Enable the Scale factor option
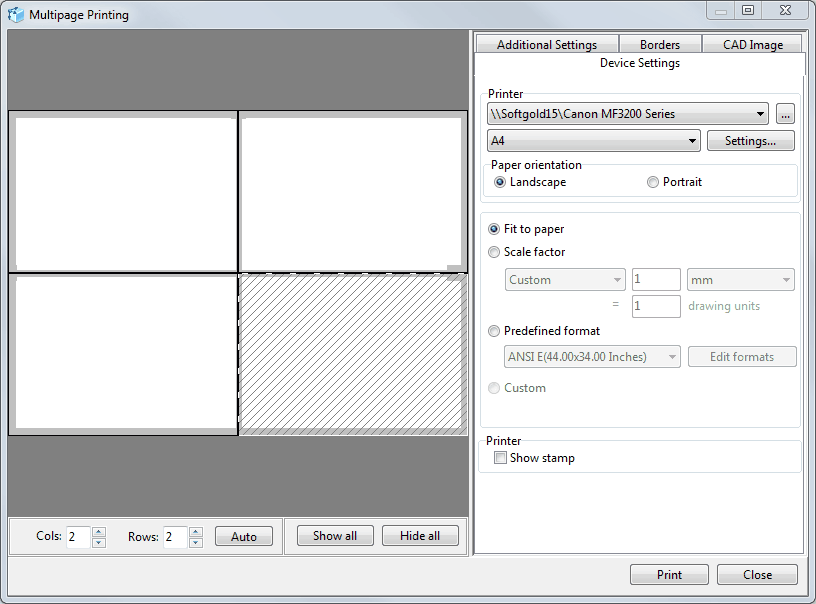Viewport: 816px width, 604px height. click(493, 252)
